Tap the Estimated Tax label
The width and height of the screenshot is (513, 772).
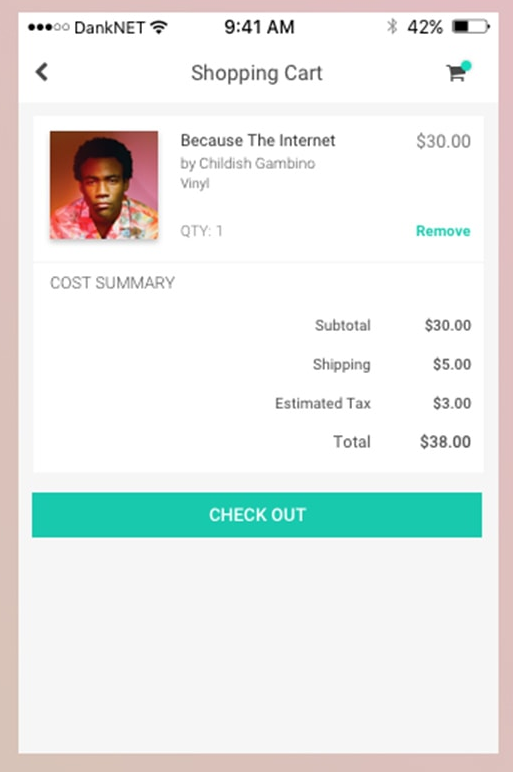(322, 403)
